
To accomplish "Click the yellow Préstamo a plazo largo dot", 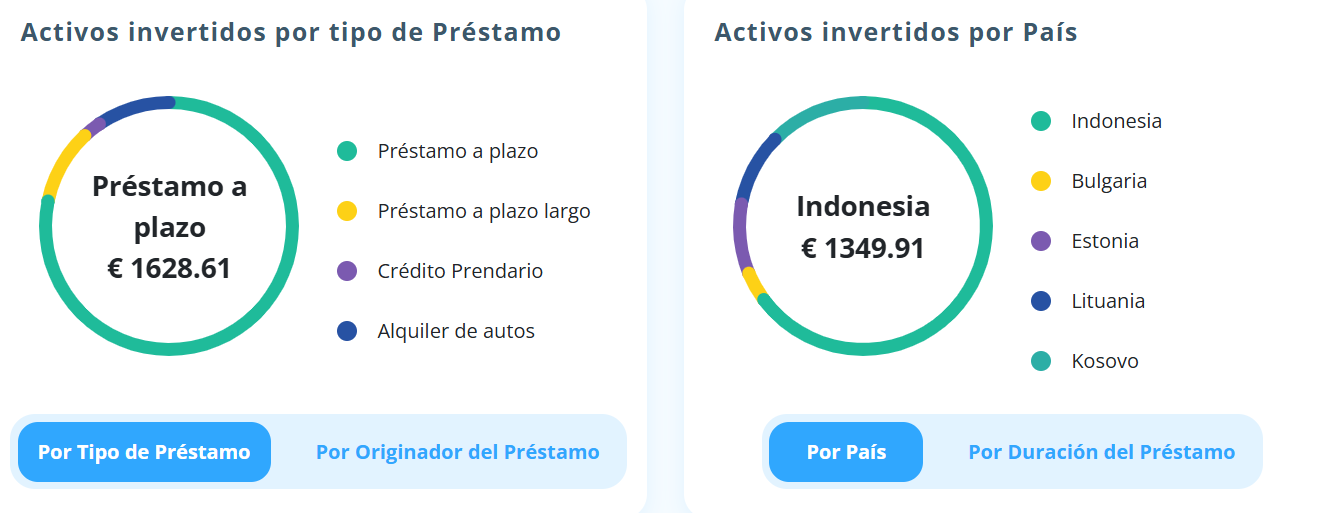I will (347, 212).
